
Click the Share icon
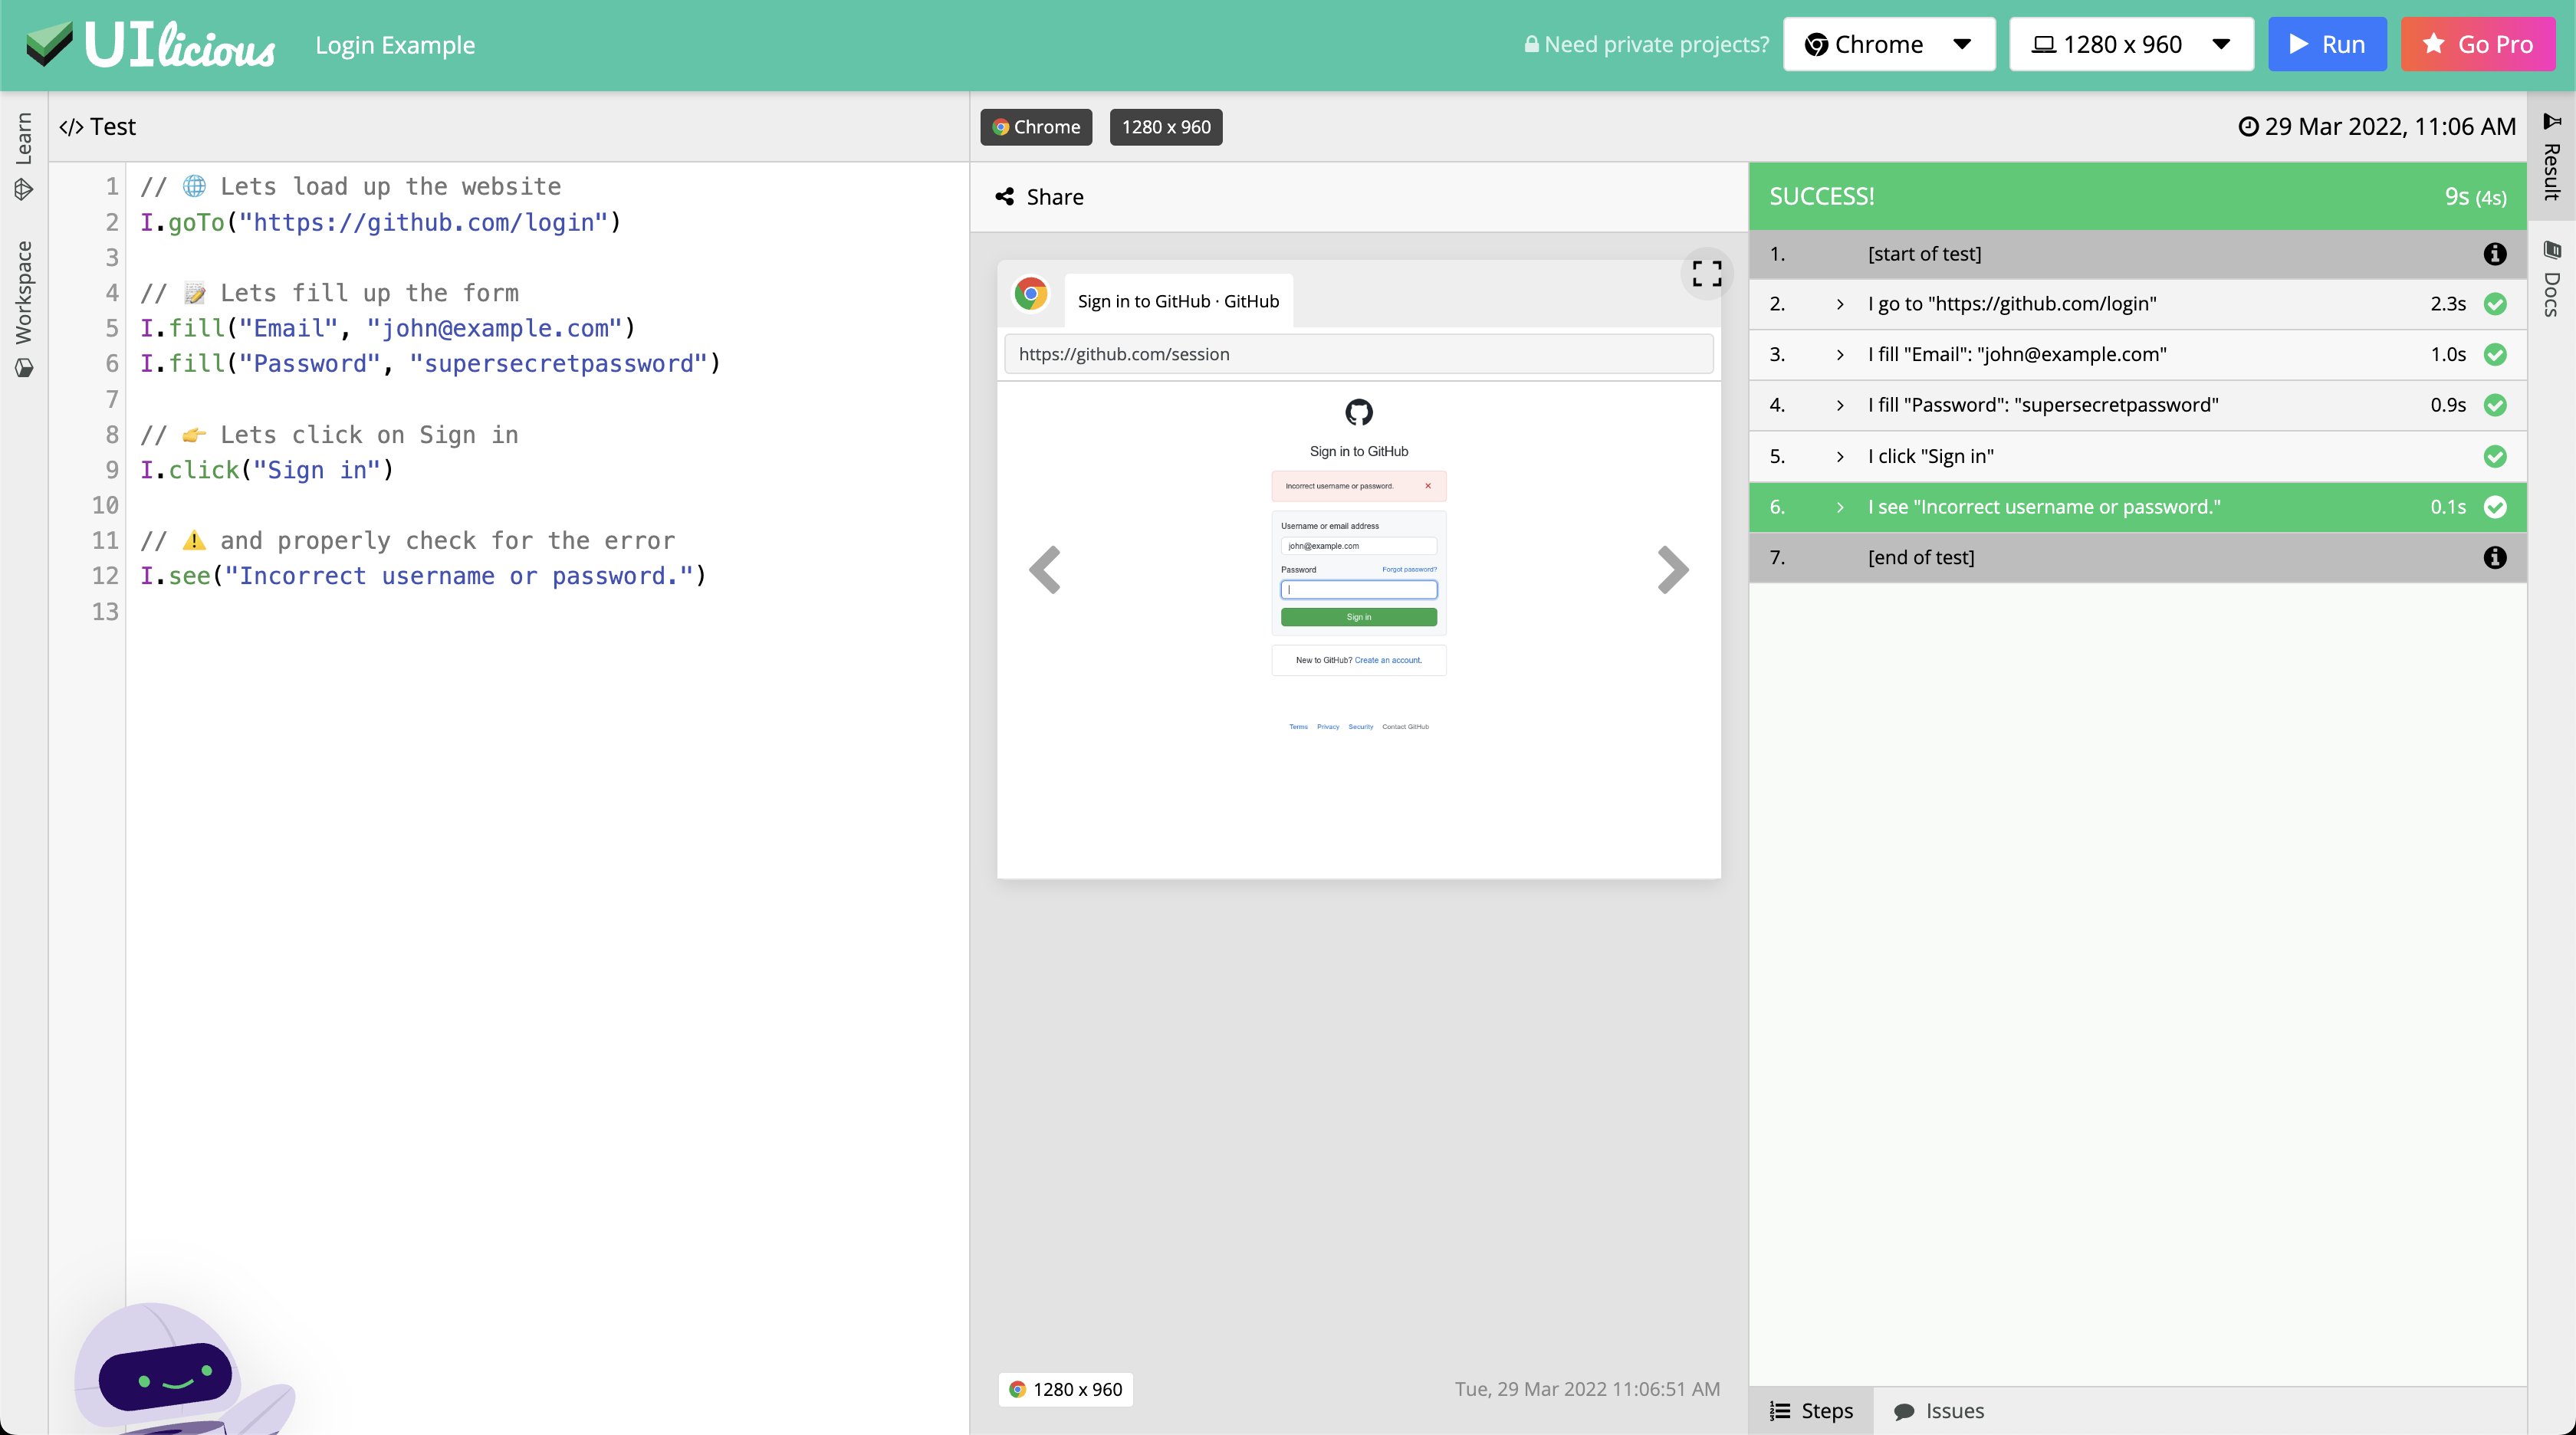(1005, 196)
